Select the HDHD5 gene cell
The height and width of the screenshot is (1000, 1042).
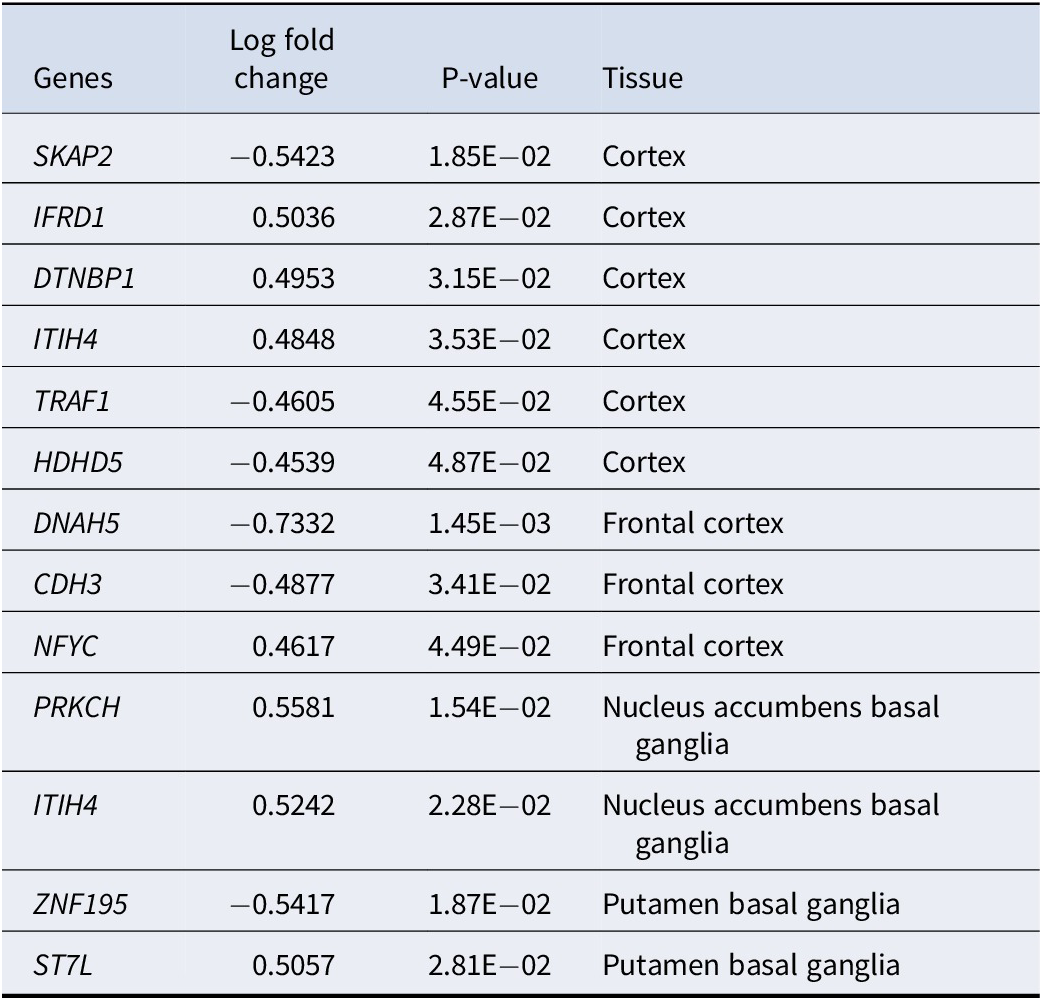coord(78,462)
